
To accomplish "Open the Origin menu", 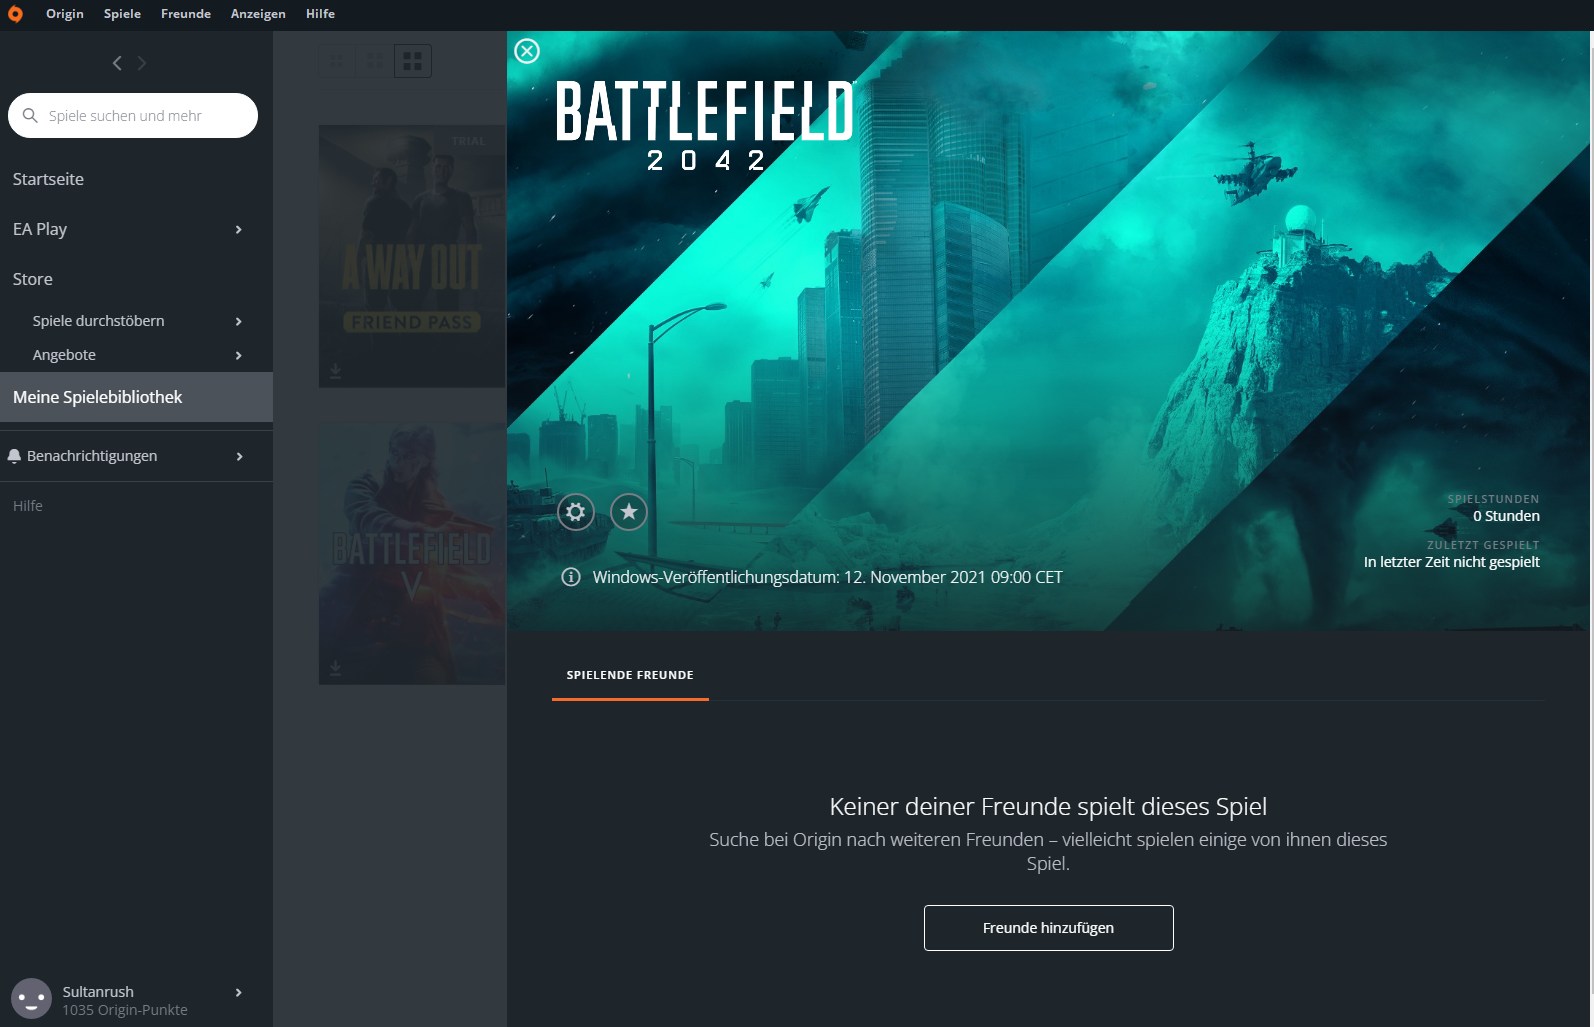I will point(65,14).
